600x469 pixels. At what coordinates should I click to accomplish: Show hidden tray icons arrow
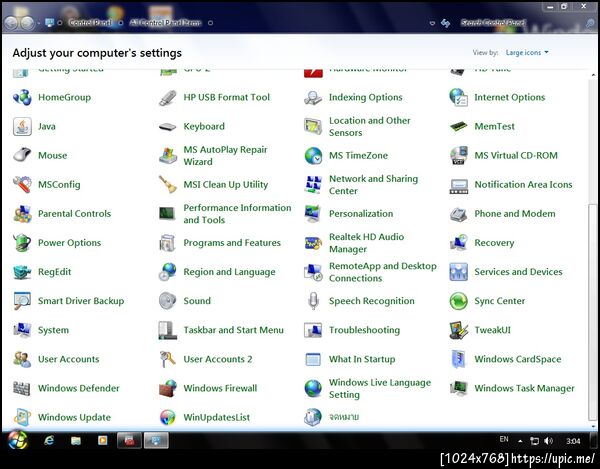(x=520, y=441)
